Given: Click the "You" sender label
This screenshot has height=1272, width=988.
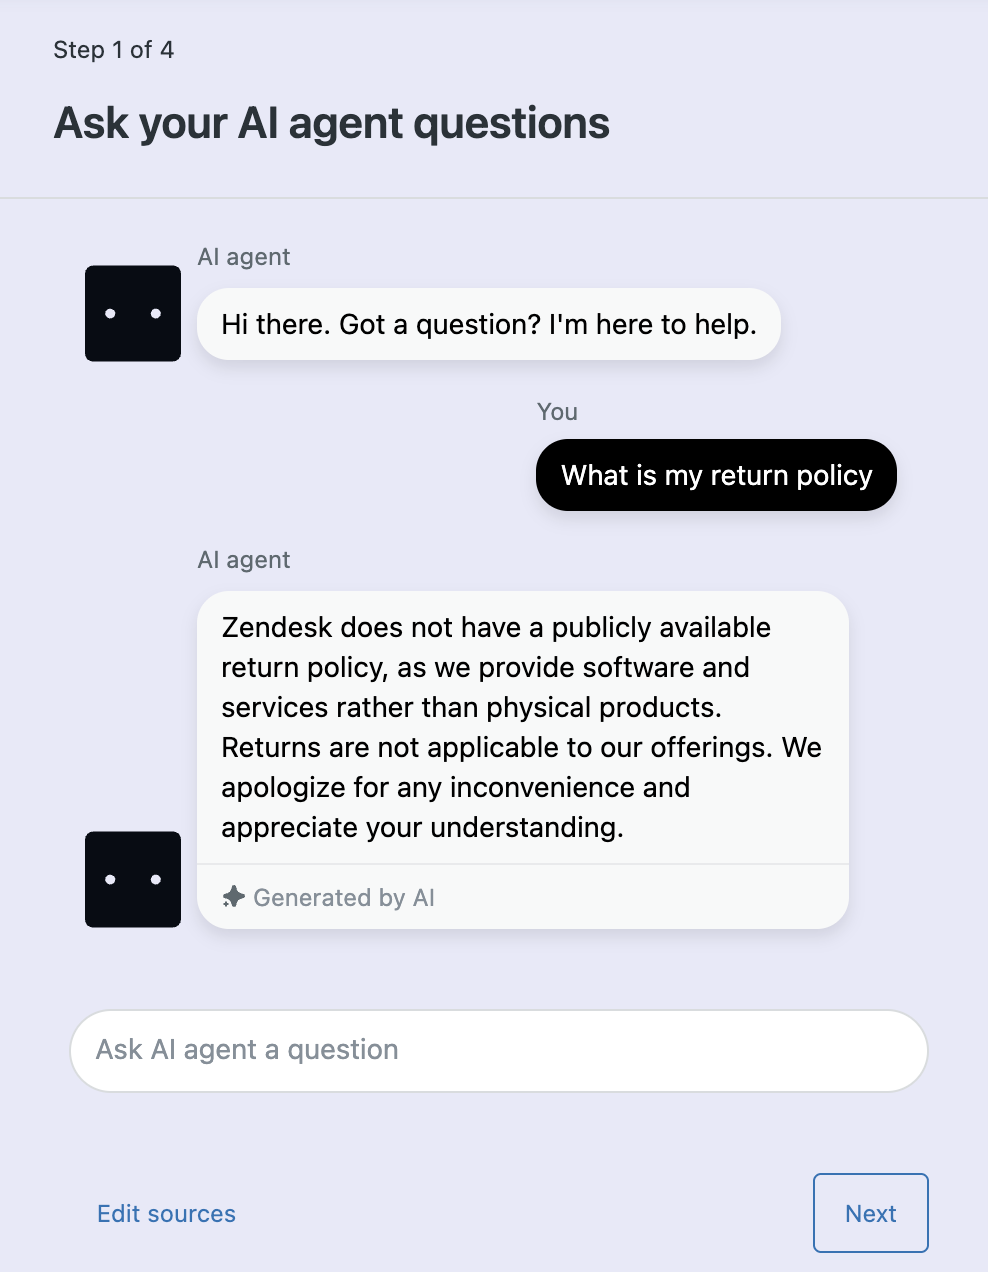Looking at the screenshot, I should tap(557, 412).
